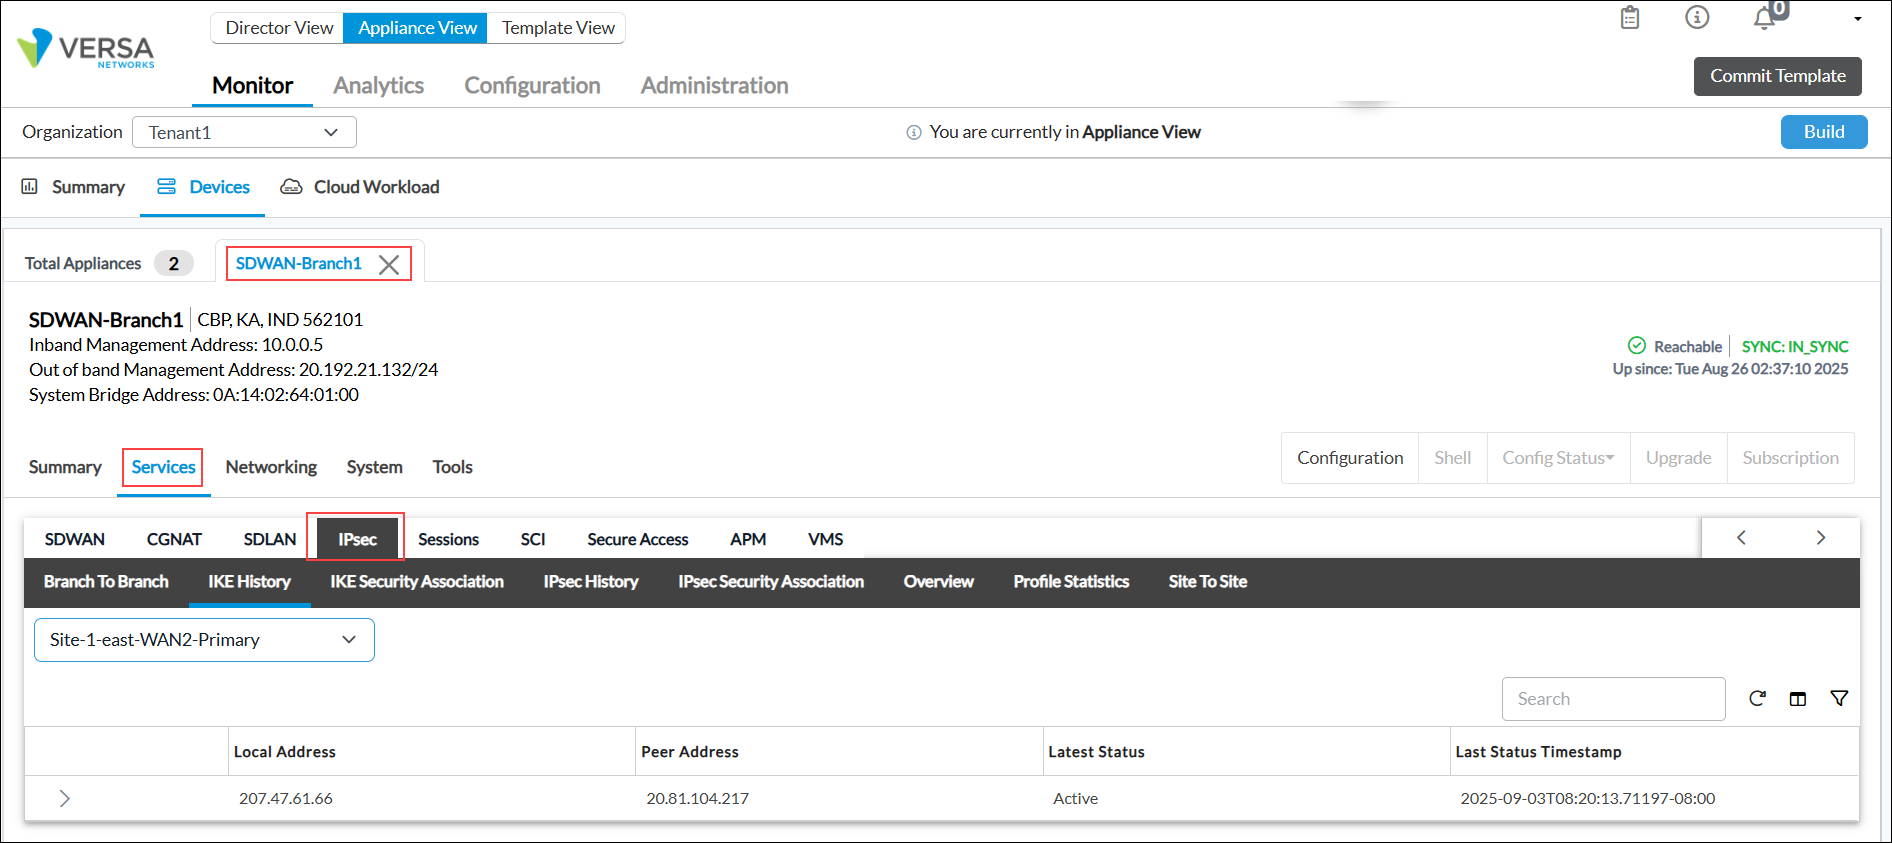The width and height of the screenshot is (1892, 843).
Task: Go to the Configuration main tab
Action: (532, 86)
